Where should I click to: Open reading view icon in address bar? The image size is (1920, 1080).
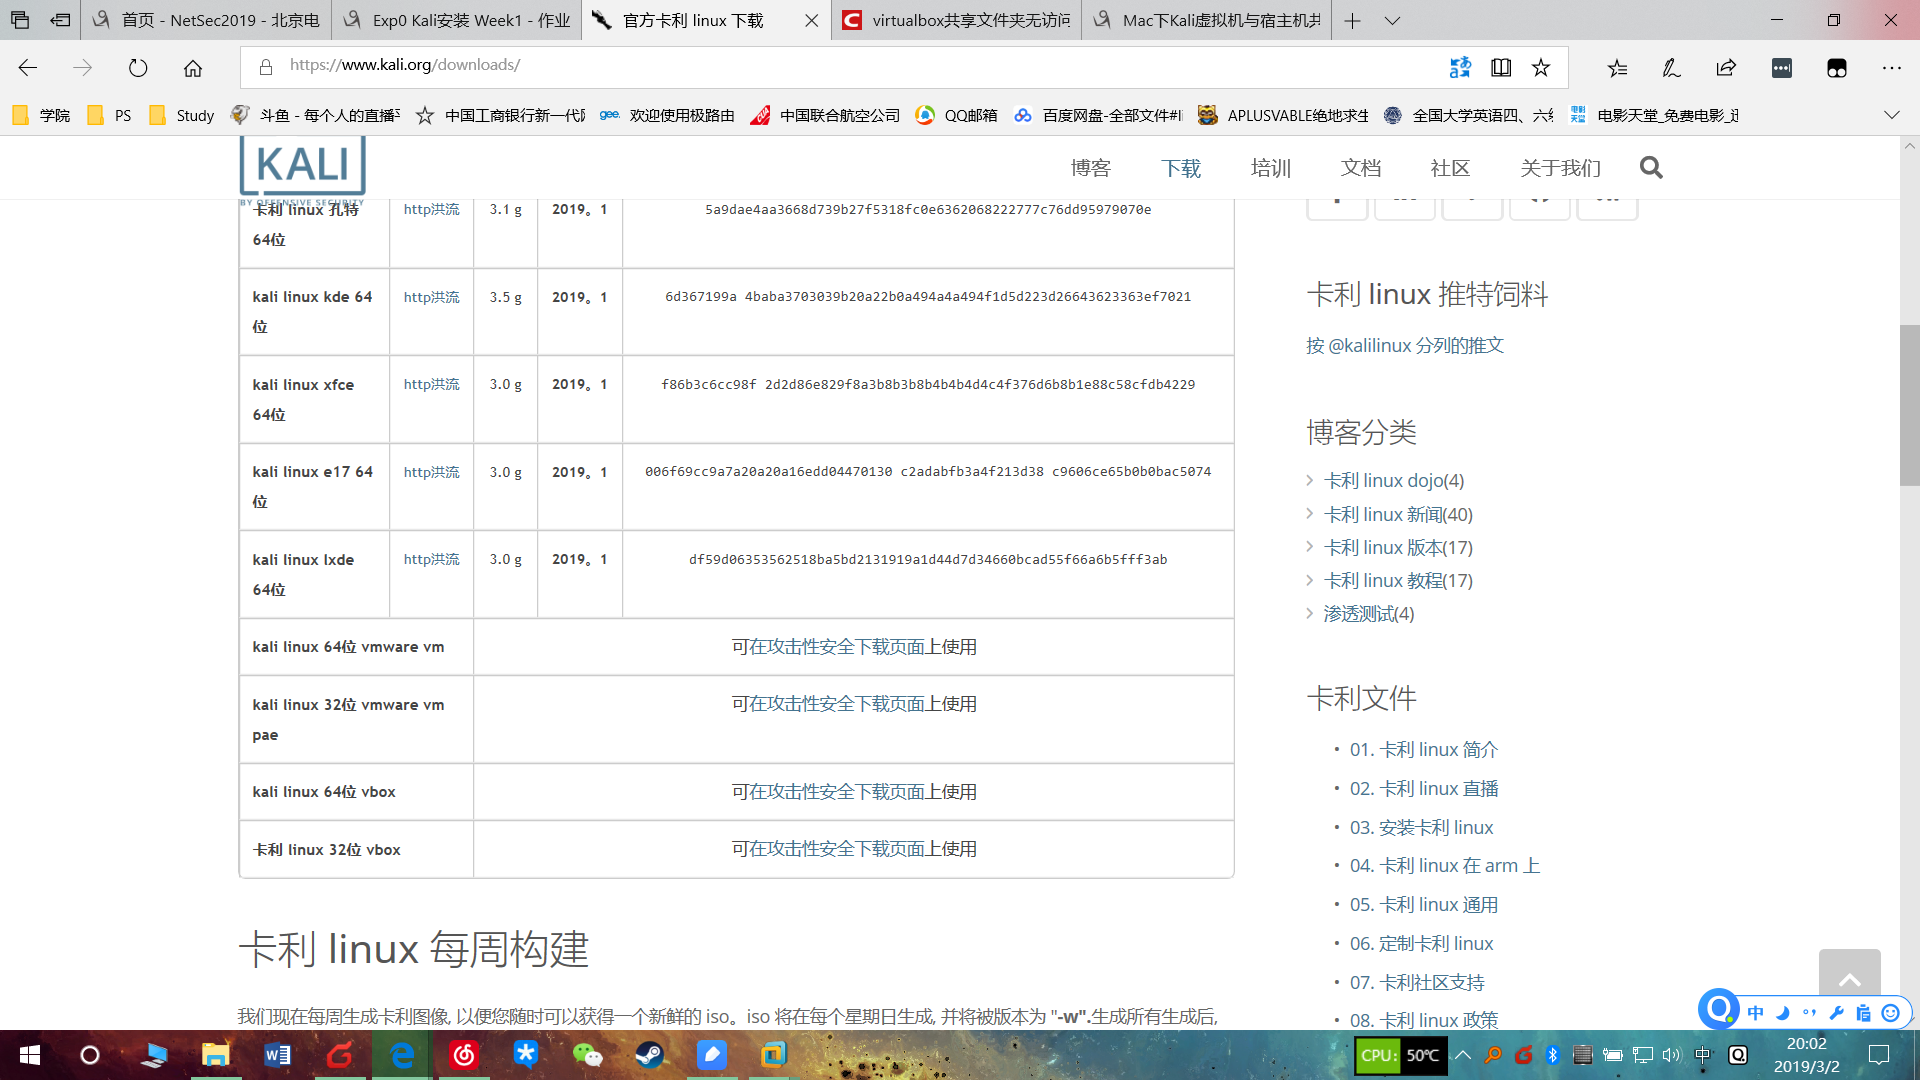point(1501,67)
